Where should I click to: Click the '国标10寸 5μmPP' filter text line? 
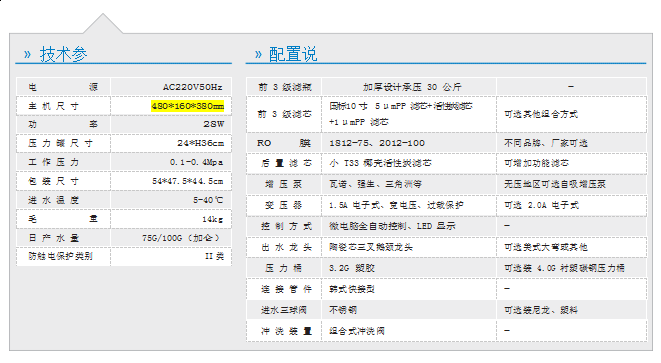click(x=401, y=106)
